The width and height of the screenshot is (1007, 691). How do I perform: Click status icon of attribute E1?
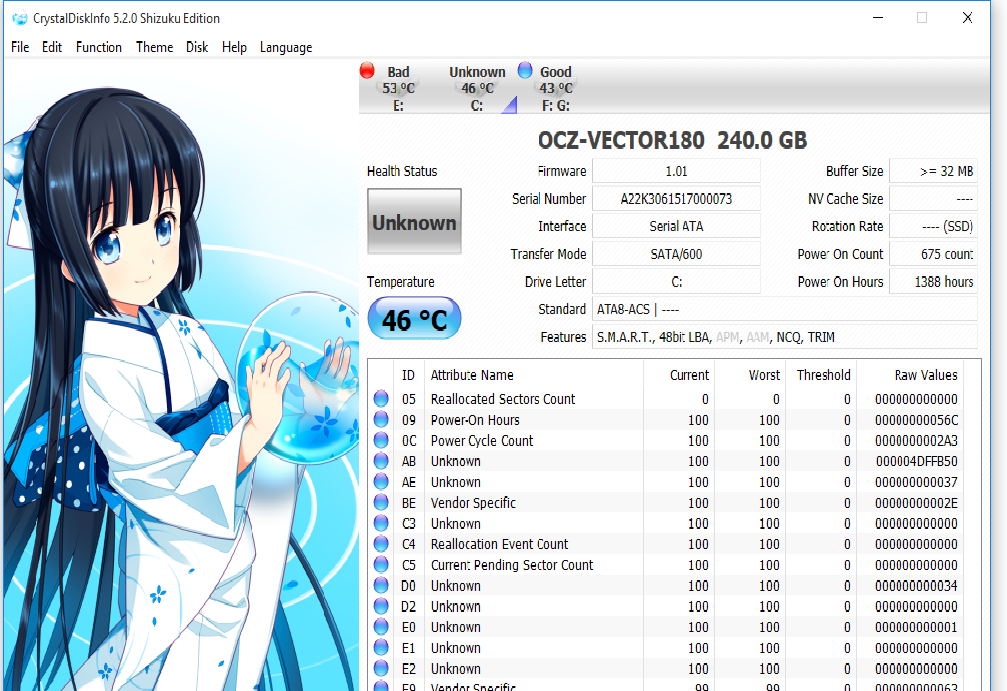[381, 647]
